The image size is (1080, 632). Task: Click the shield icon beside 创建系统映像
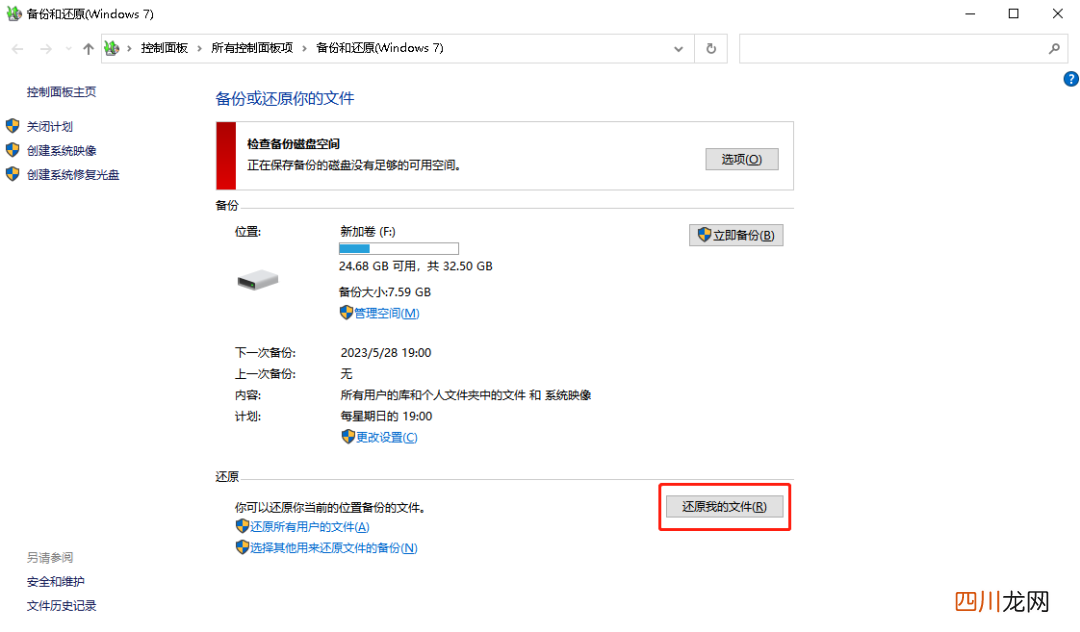pyautogui.click(x=12, y=150)
